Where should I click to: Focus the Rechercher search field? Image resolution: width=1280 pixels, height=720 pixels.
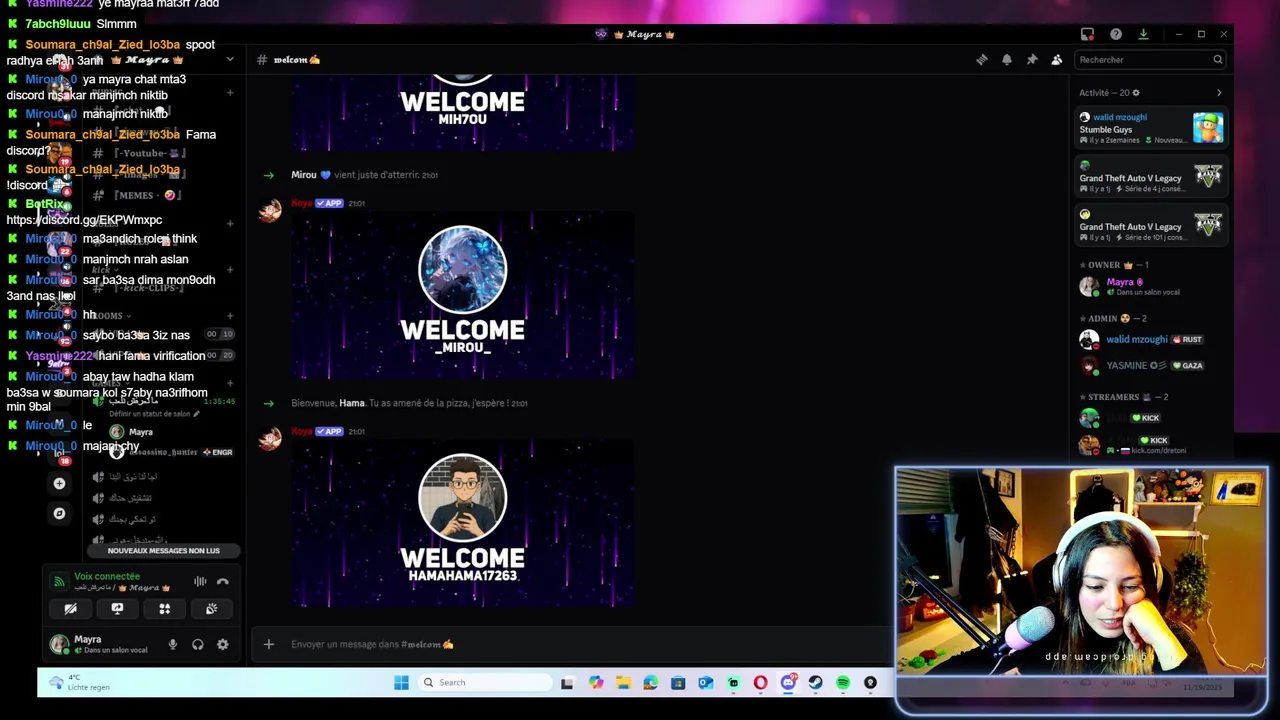[1150, 60]
